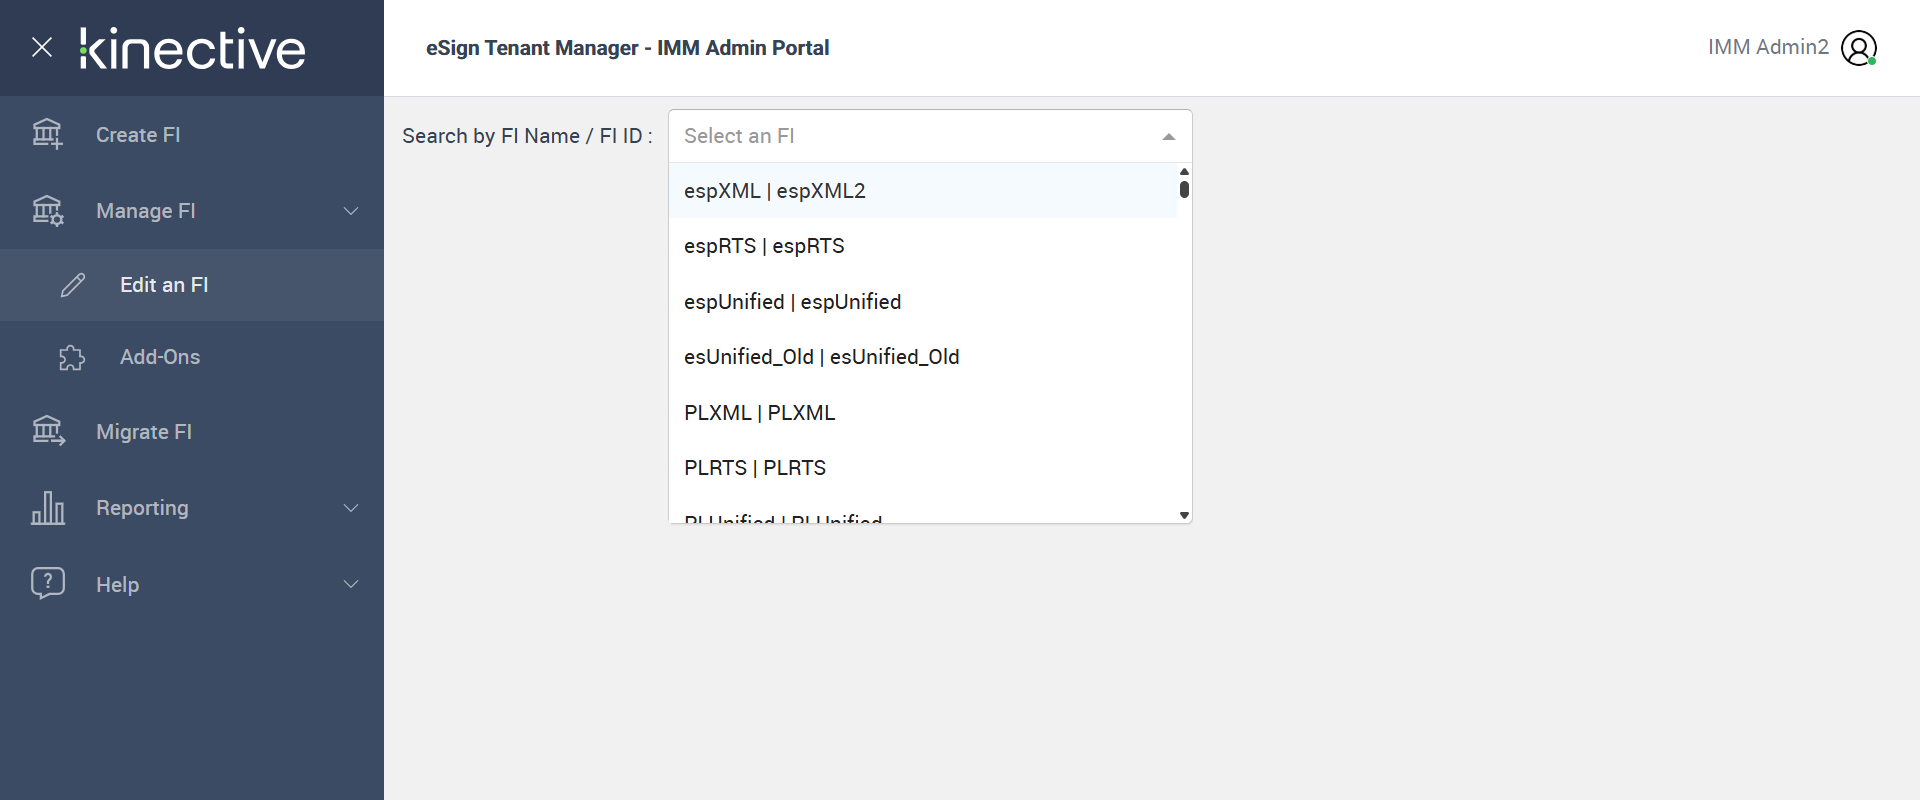Close the sidebar with the X icon
This screenshot has height=800, width=1920.
(x=42, y=47)
